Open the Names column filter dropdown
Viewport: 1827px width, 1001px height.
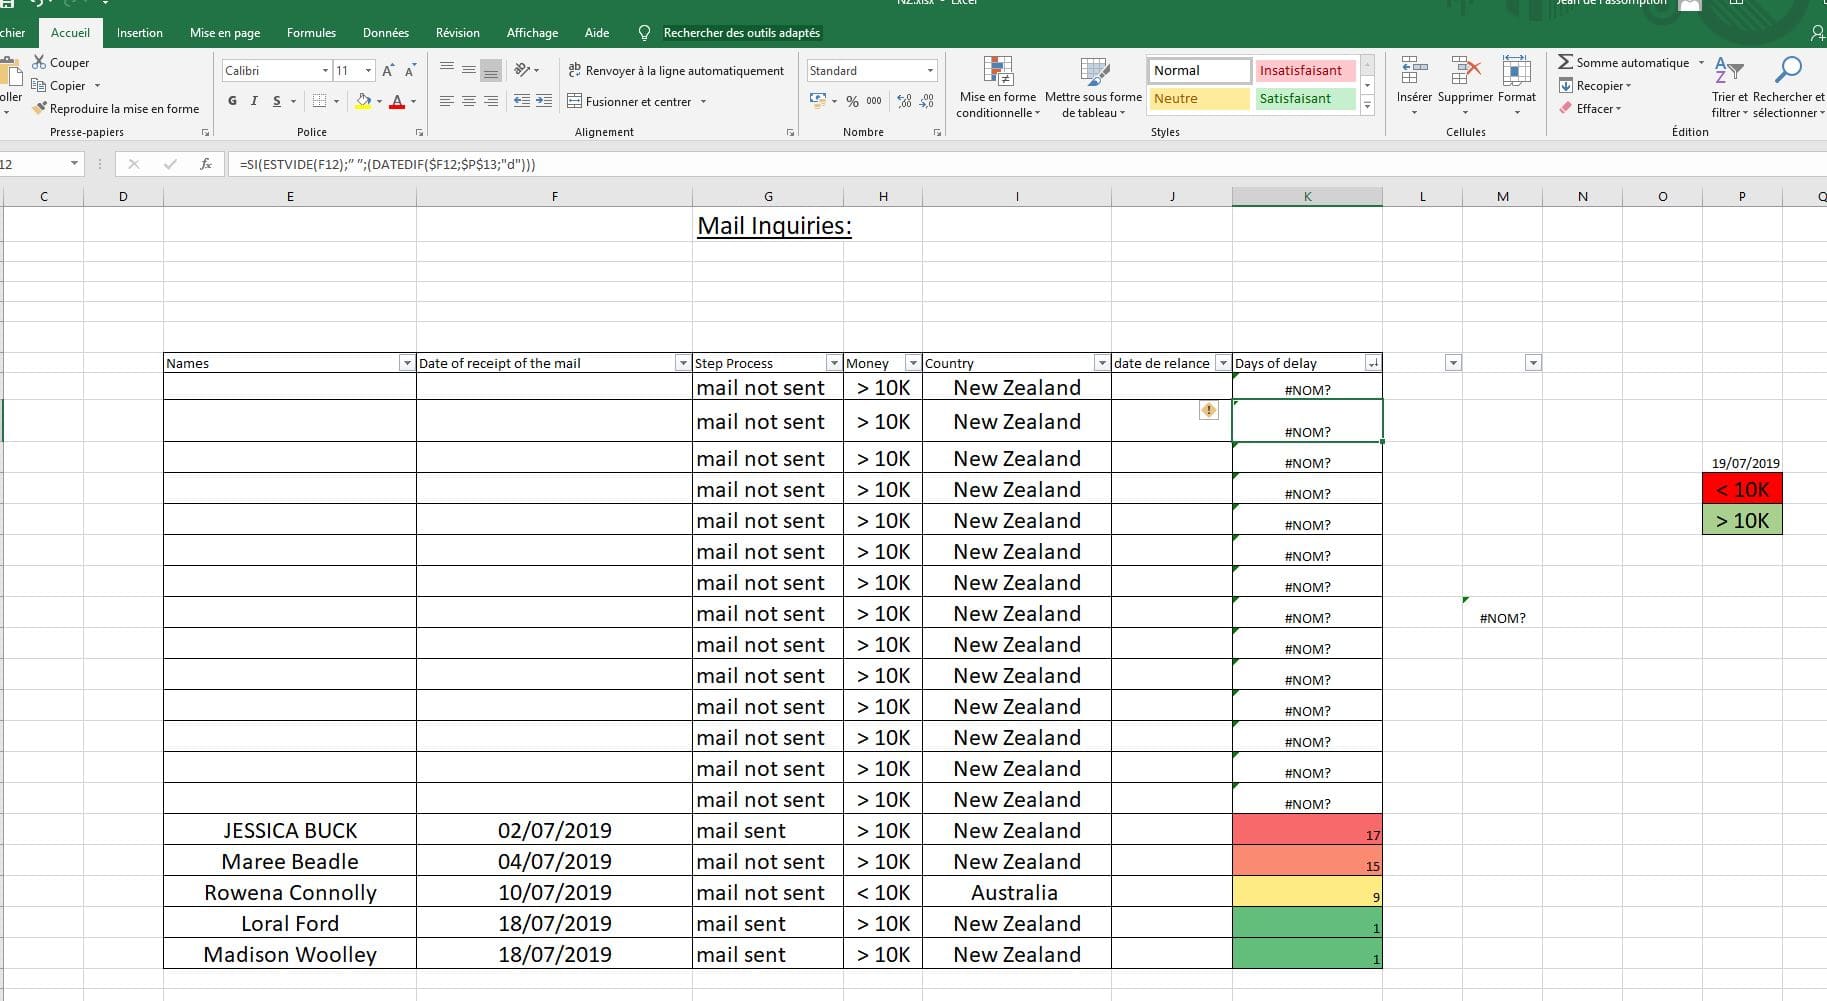pos(406,363)
